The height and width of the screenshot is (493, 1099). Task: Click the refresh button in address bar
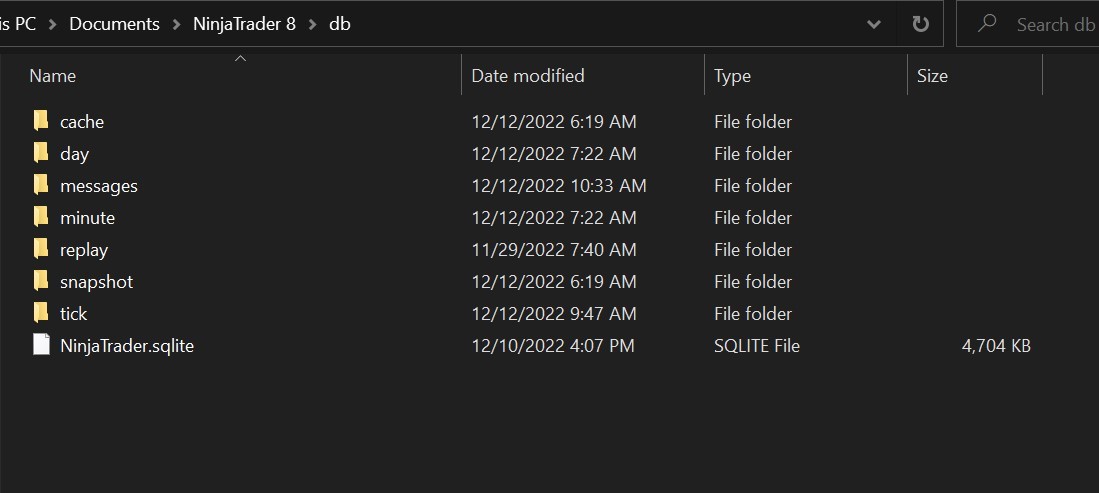pos(919,24)
